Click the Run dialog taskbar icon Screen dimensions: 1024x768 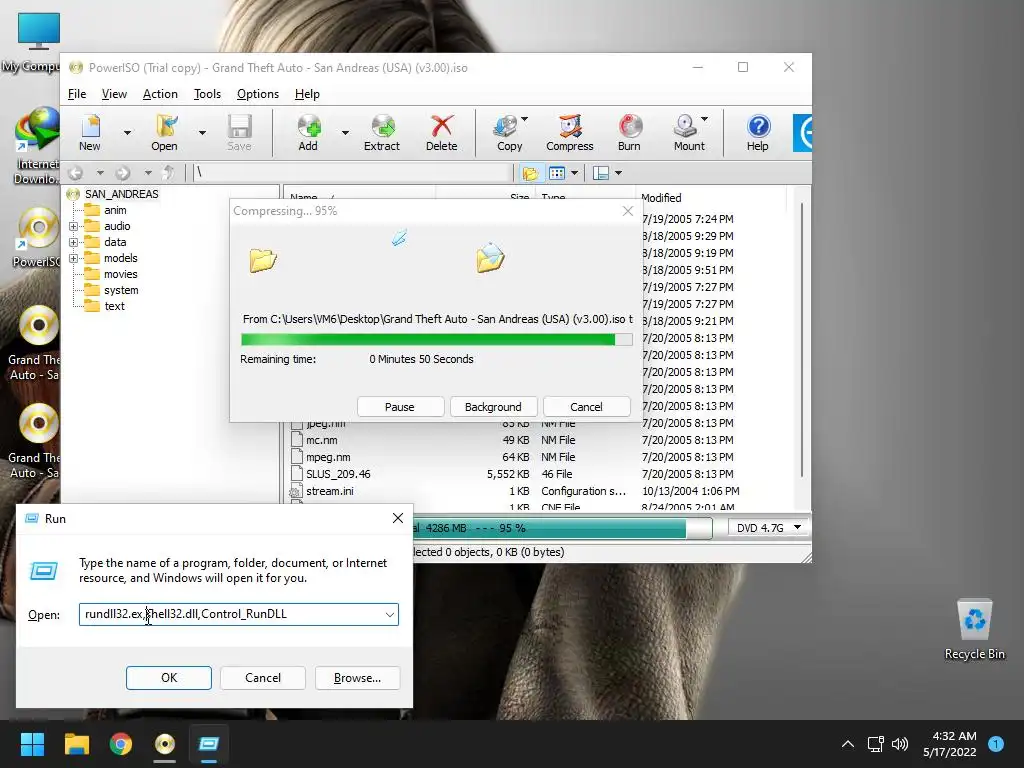tap(209, 744)
